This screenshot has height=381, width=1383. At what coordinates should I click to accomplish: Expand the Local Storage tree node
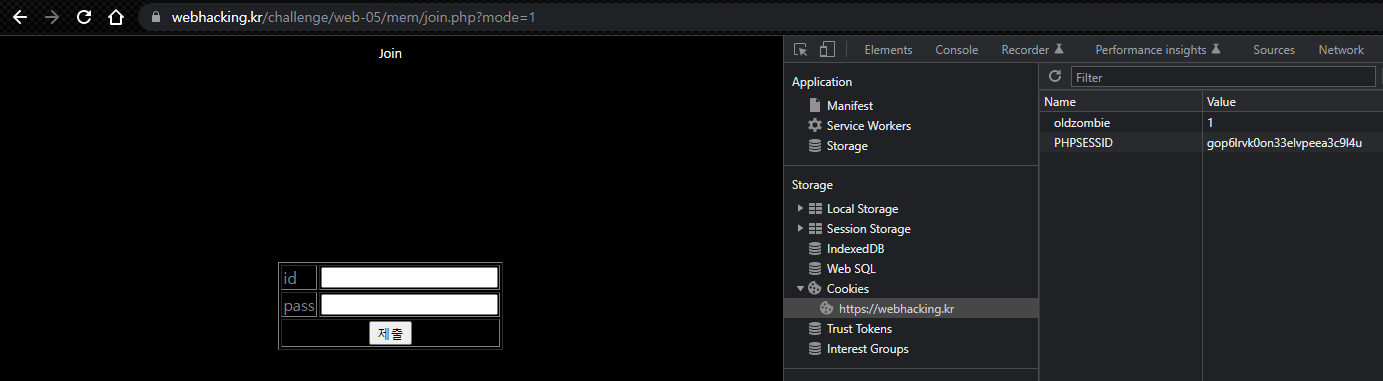click(800, 208)
